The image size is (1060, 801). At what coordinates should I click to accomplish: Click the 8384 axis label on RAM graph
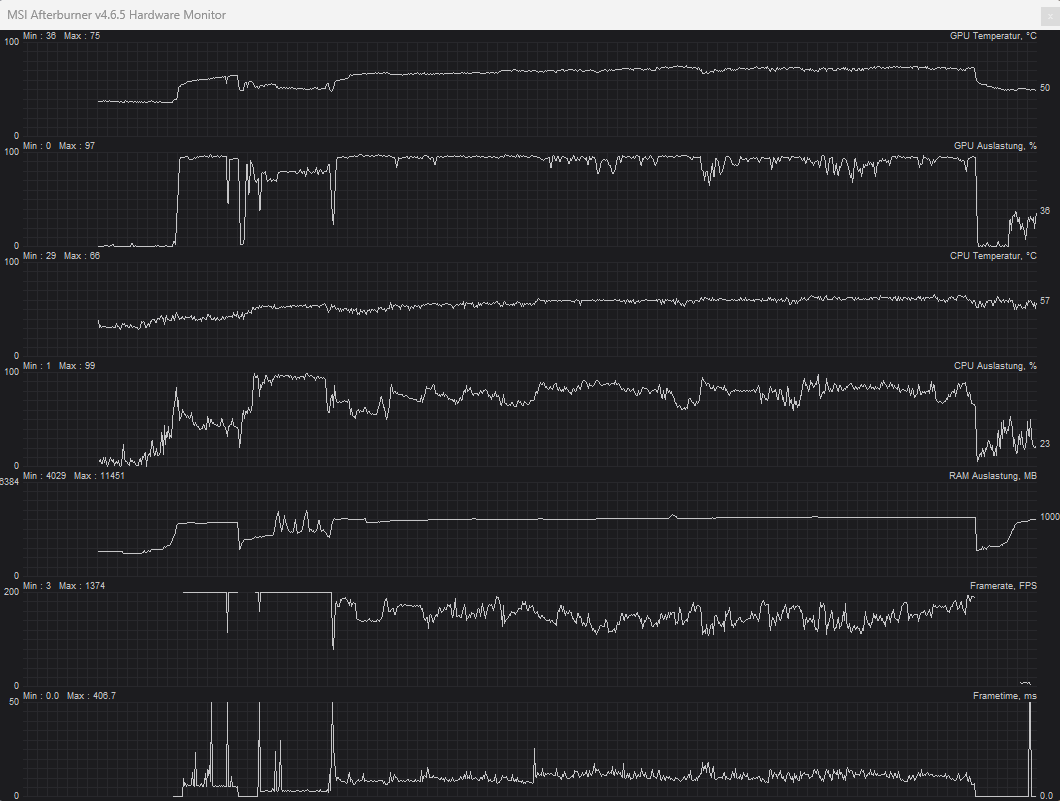point(9,482)
